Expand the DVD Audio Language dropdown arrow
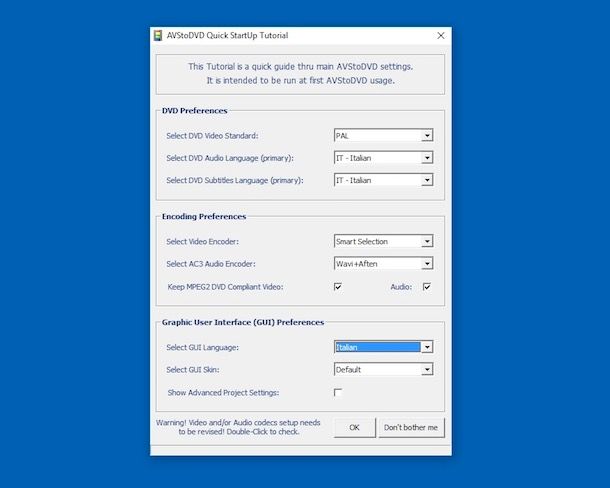This screenshot has width=610, height=488. click(427, 158)
